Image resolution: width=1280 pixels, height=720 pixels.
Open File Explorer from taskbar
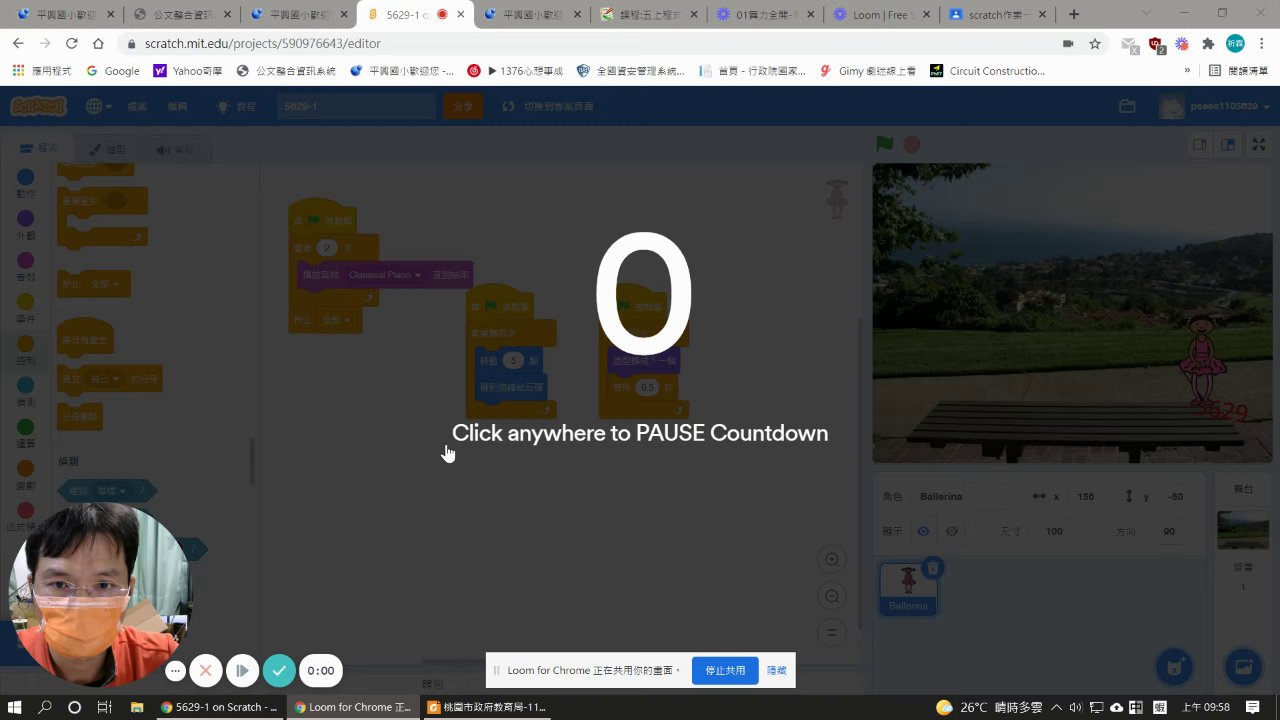(137, 707)
